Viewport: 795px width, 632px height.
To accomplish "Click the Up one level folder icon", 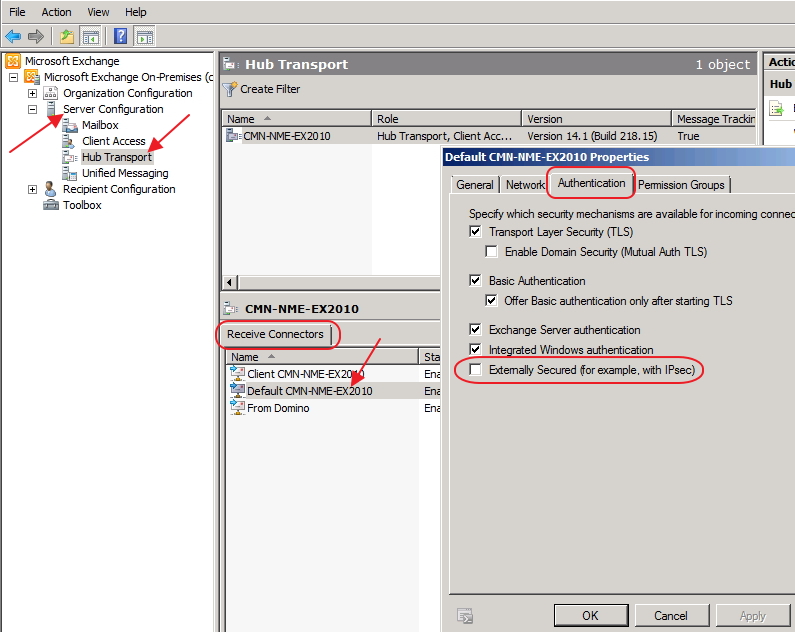I will pos(67,36).
